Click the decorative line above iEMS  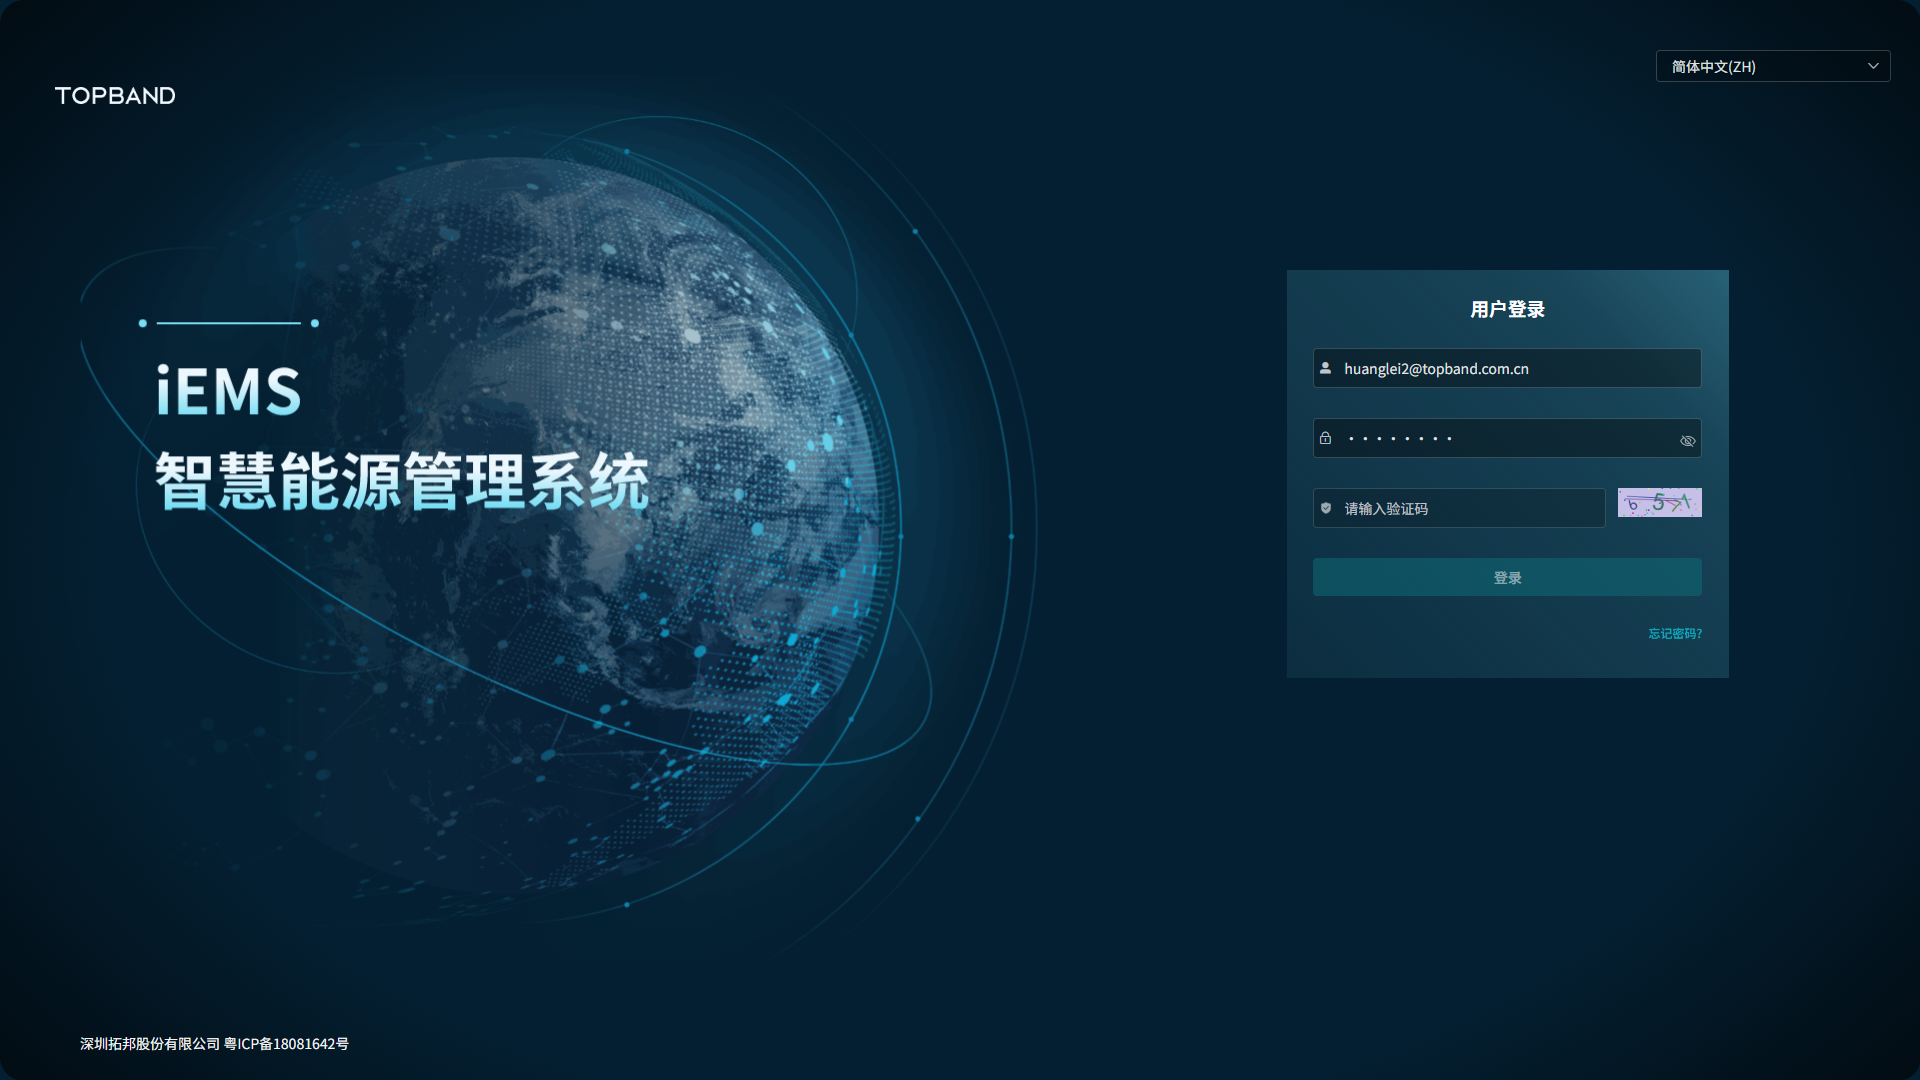tap(229, 323)
